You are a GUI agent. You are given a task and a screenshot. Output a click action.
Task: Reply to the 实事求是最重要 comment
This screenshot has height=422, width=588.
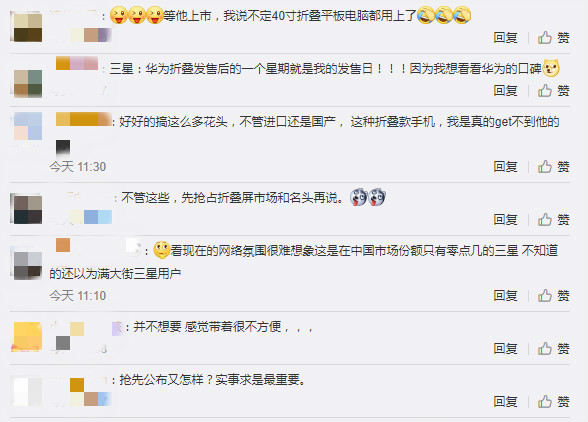pos(505,401)
